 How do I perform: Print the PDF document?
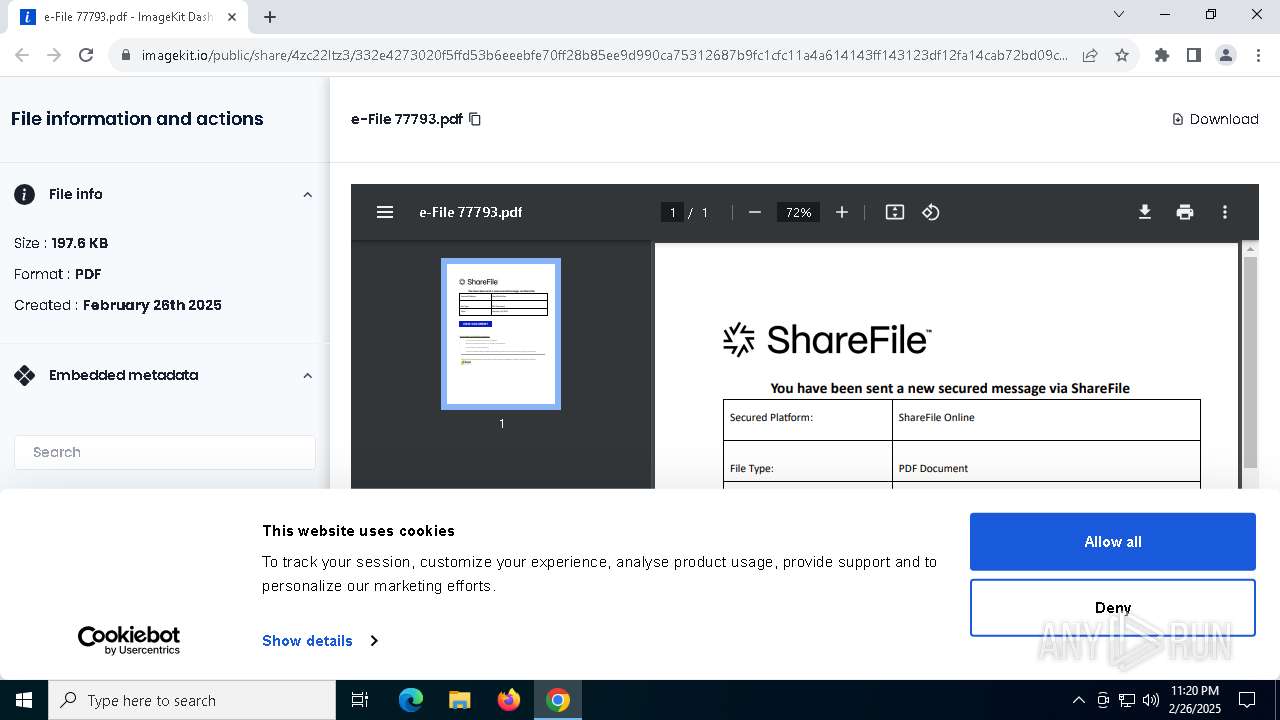pyautogui.click(x=1185, y=212)
